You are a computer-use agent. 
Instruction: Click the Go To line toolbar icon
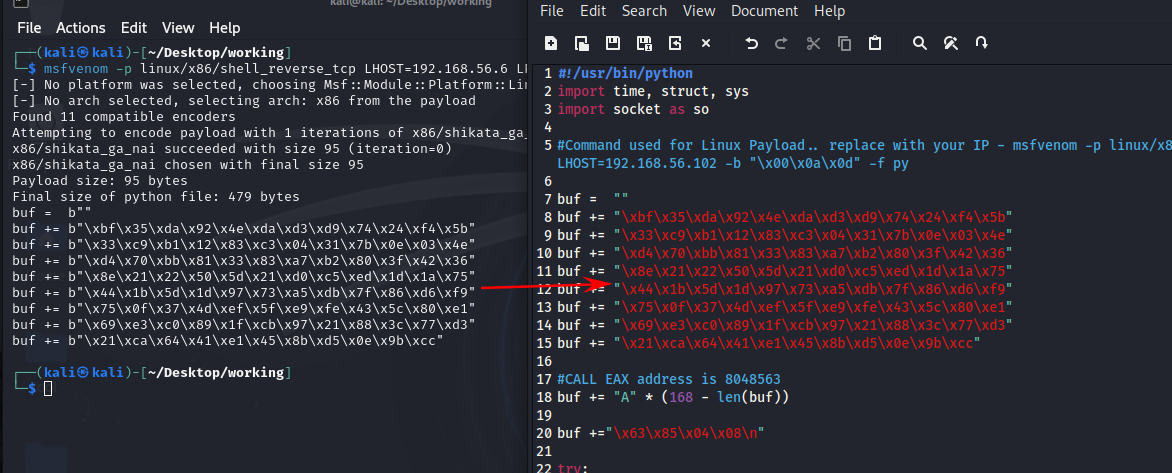coord(982,43)
